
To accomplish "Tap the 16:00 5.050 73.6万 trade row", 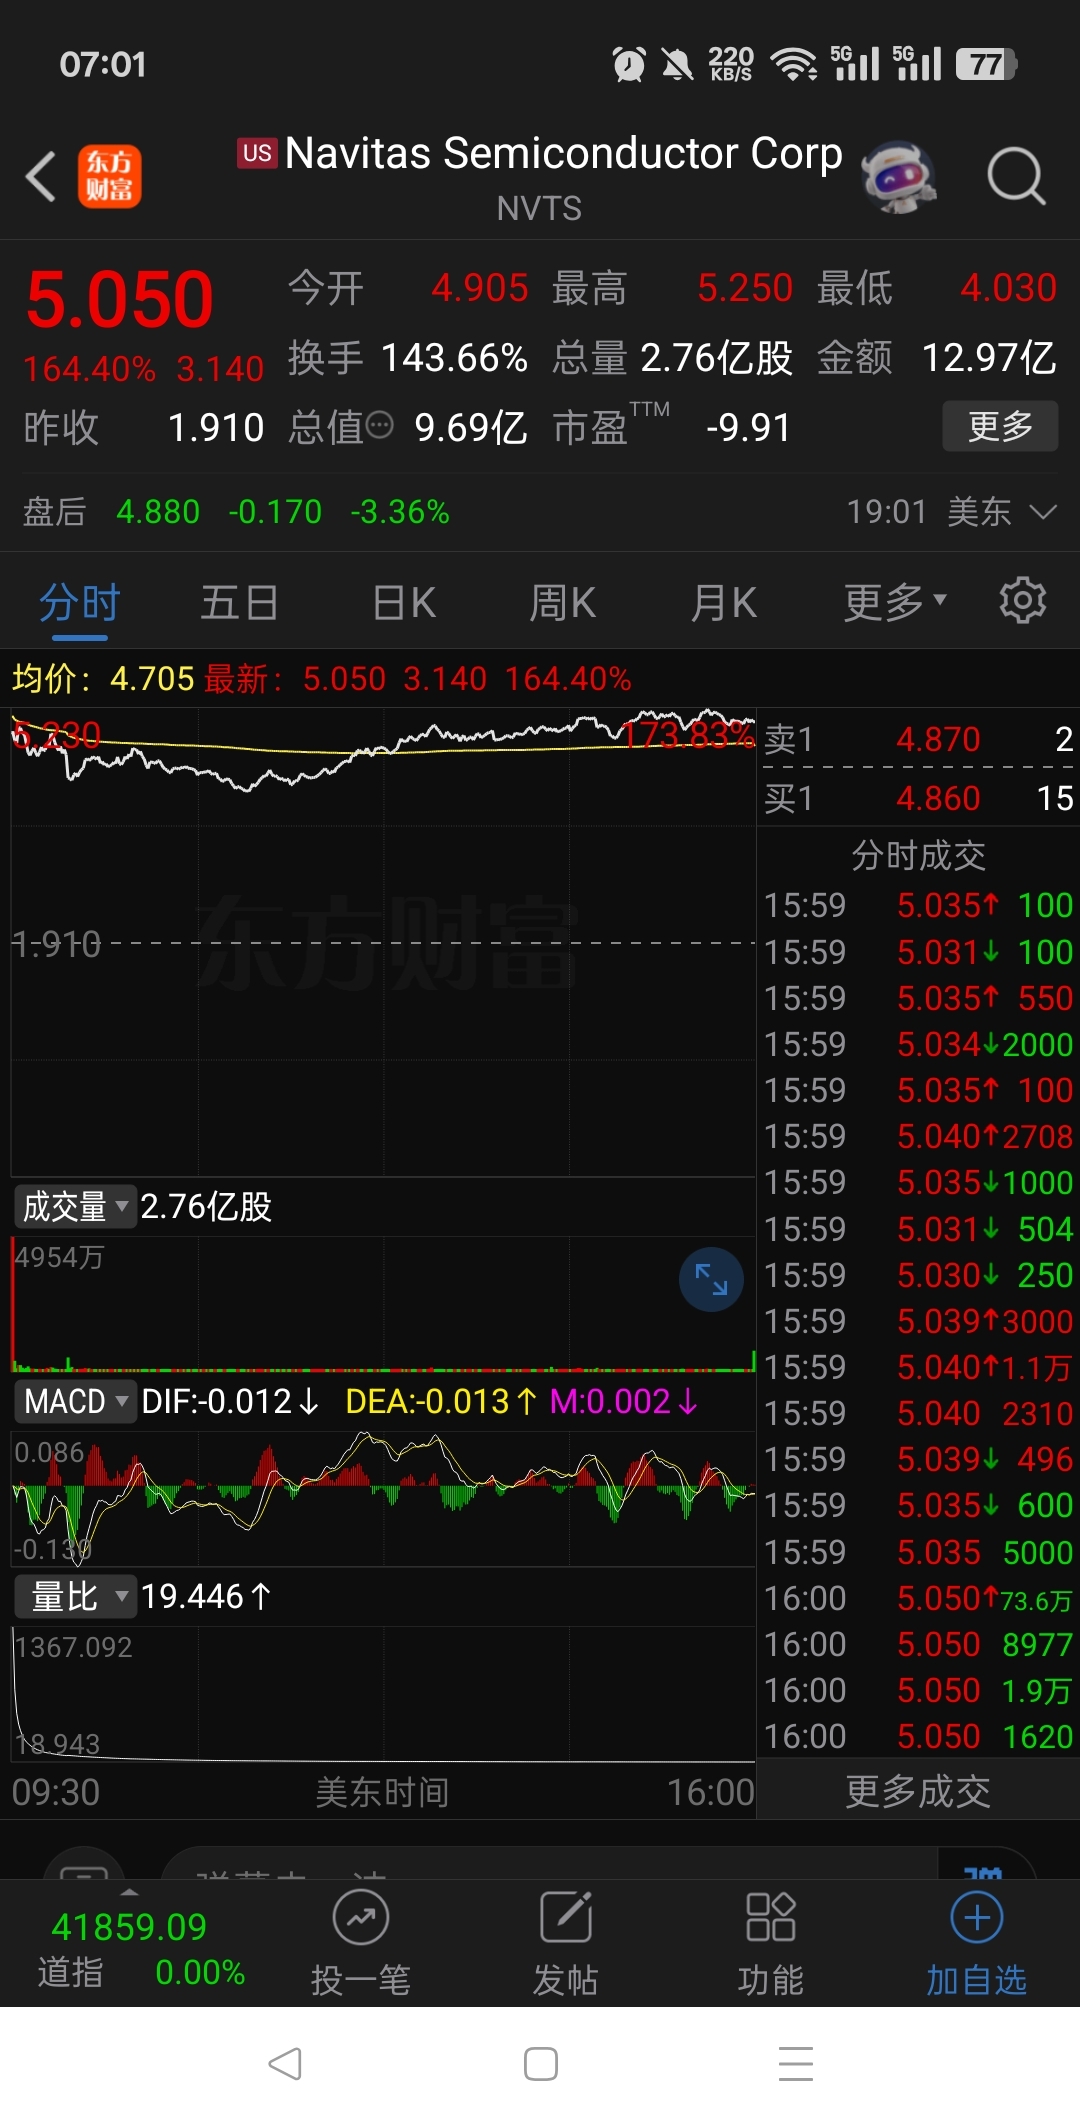I will [918, 1598].
